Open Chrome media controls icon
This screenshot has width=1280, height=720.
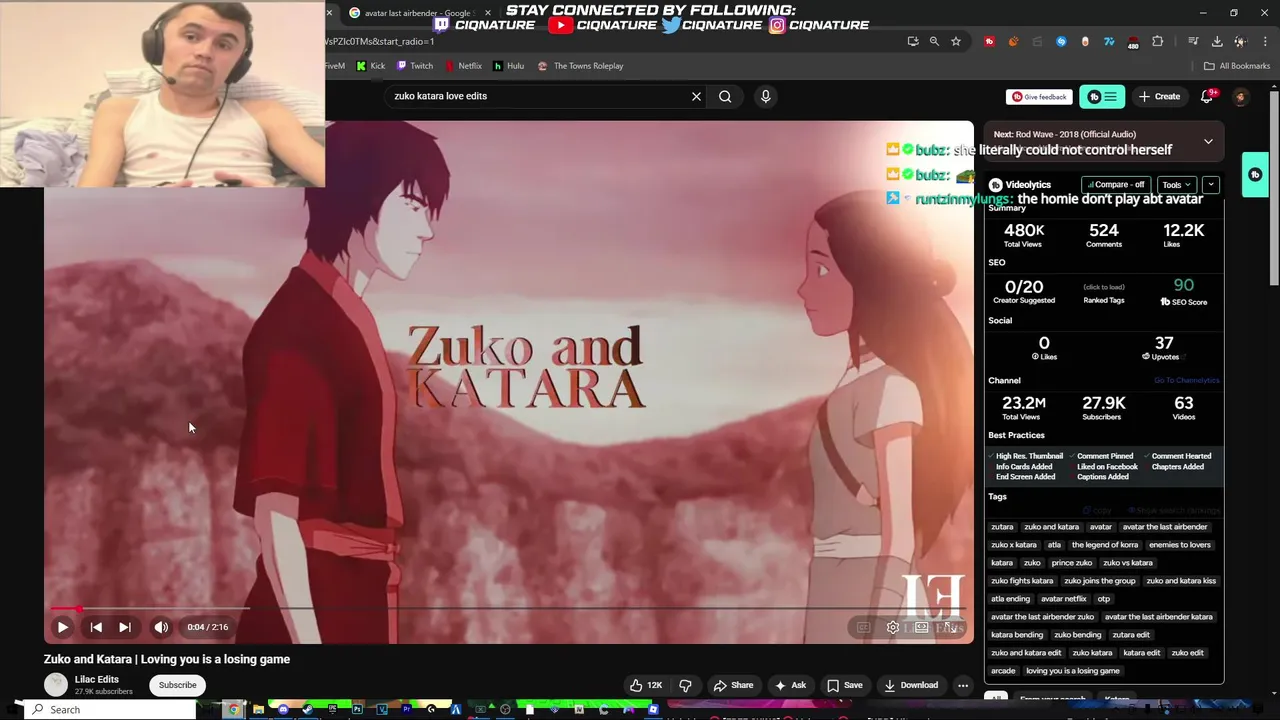point(1193,41)
